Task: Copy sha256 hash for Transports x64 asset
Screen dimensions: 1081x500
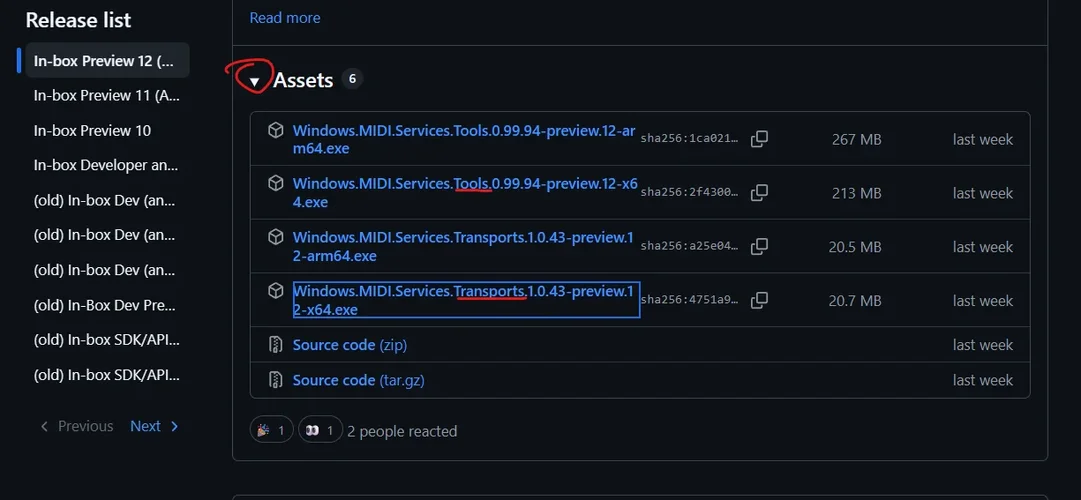Action: (x=759, y=300)
